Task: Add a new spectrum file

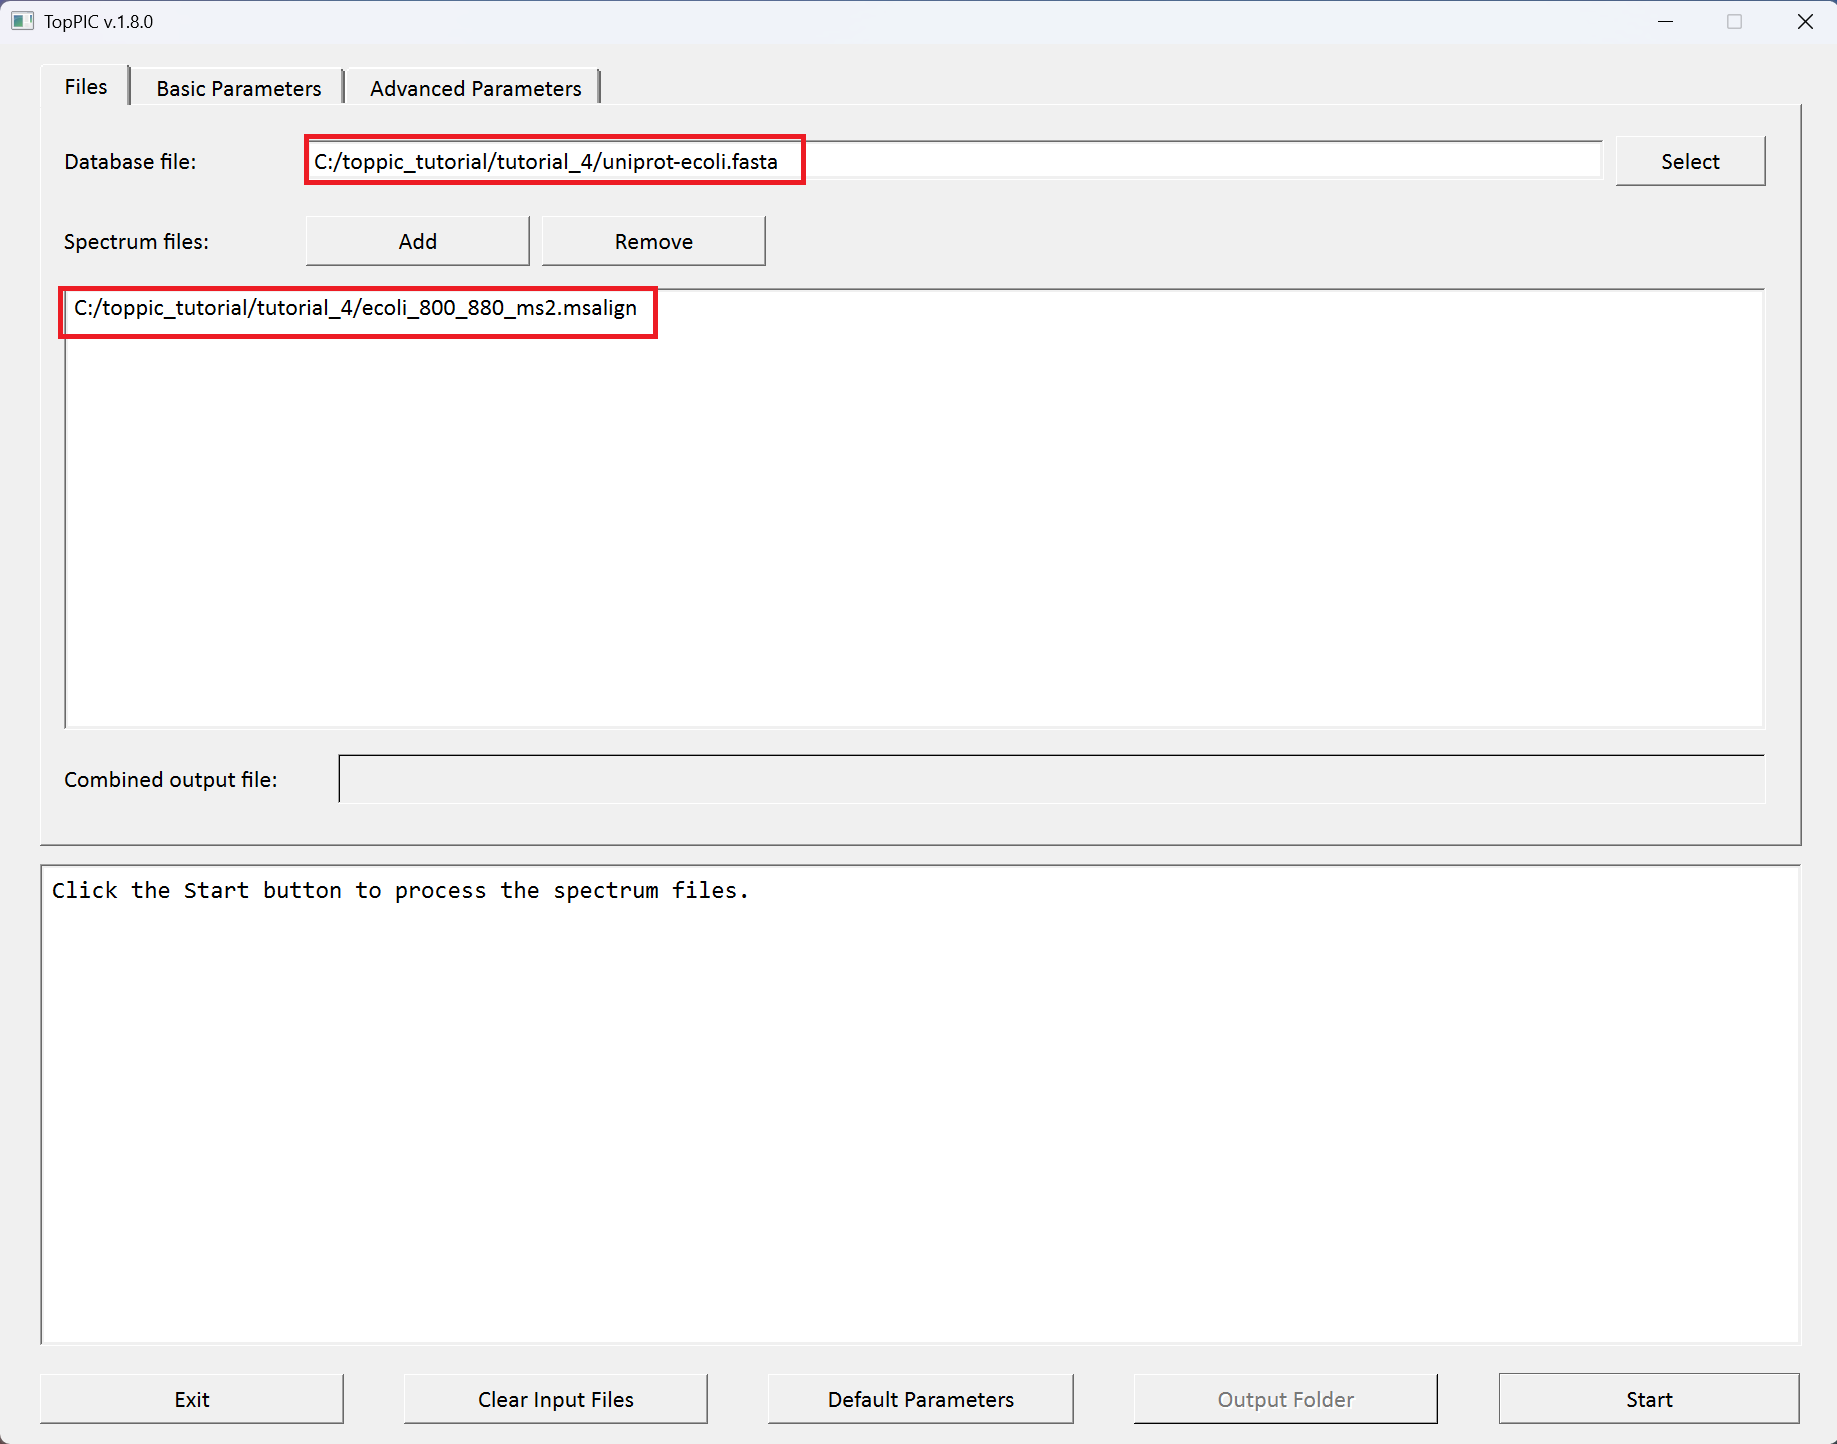Action: tap(417, 241)
